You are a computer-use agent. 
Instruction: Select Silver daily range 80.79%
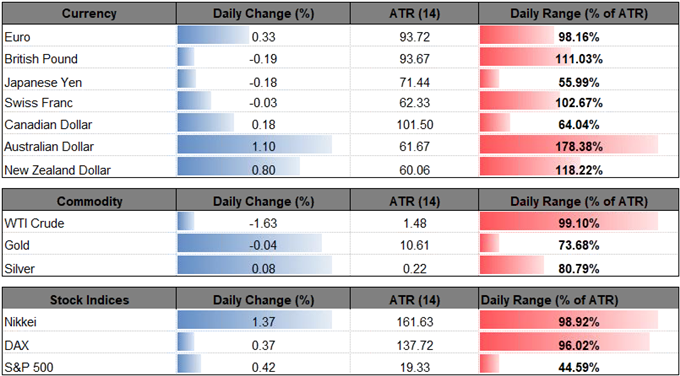tap(579, 268)
